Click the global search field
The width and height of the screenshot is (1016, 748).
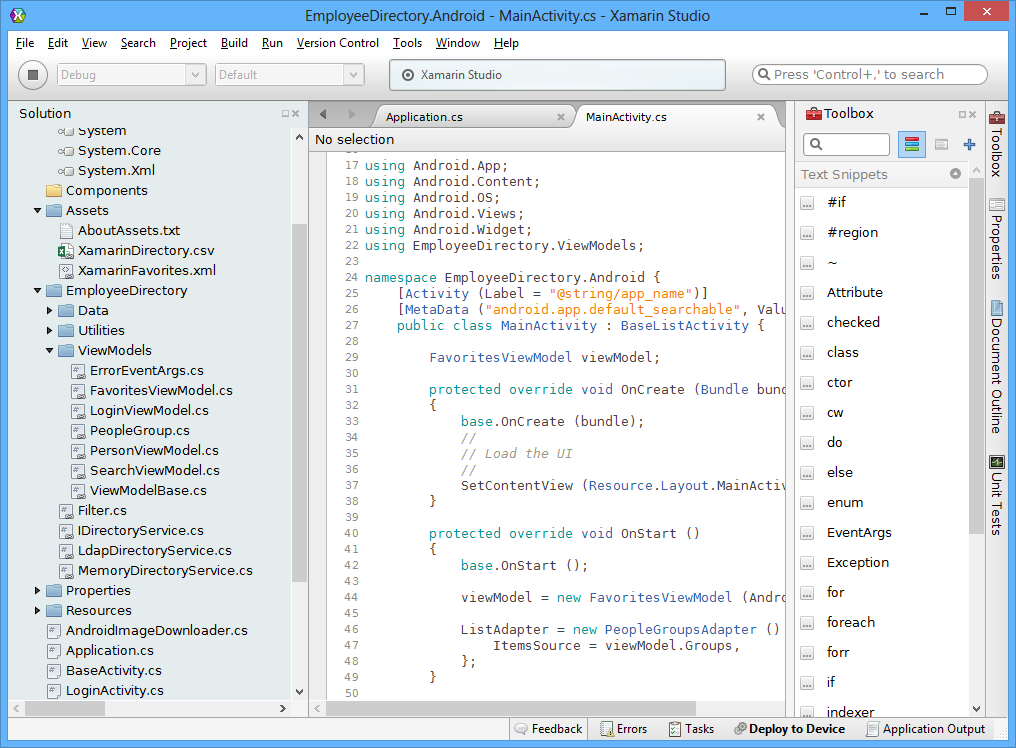click(x=870, y=75)
